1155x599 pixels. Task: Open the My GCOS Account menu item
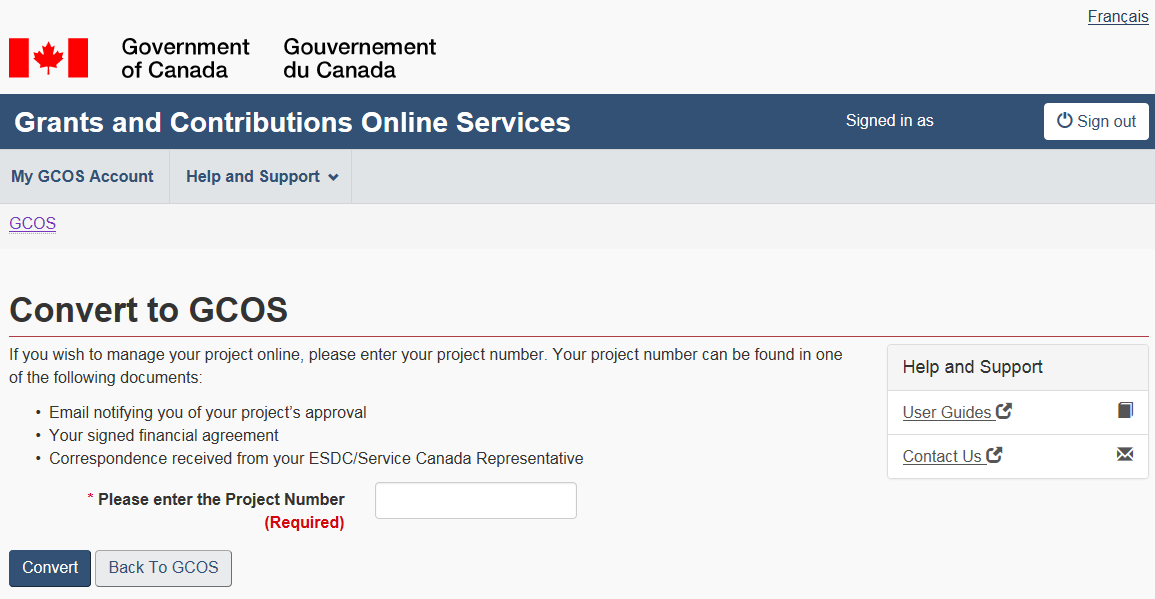82,177
